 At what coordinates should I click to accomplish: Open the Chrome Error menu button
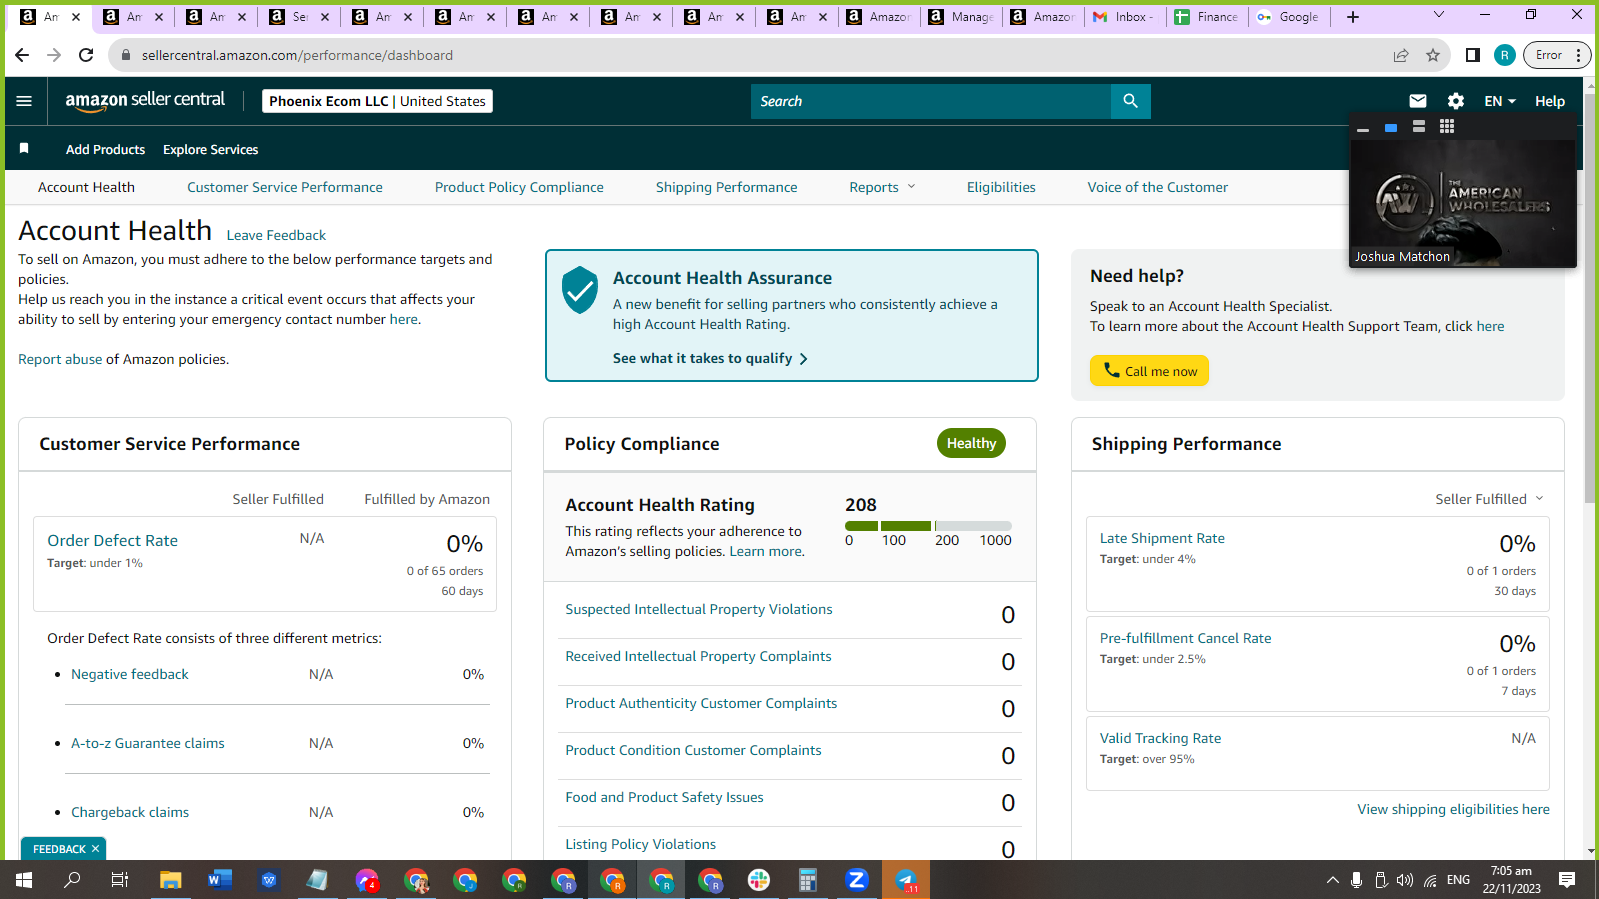[x=1556, y=55]
